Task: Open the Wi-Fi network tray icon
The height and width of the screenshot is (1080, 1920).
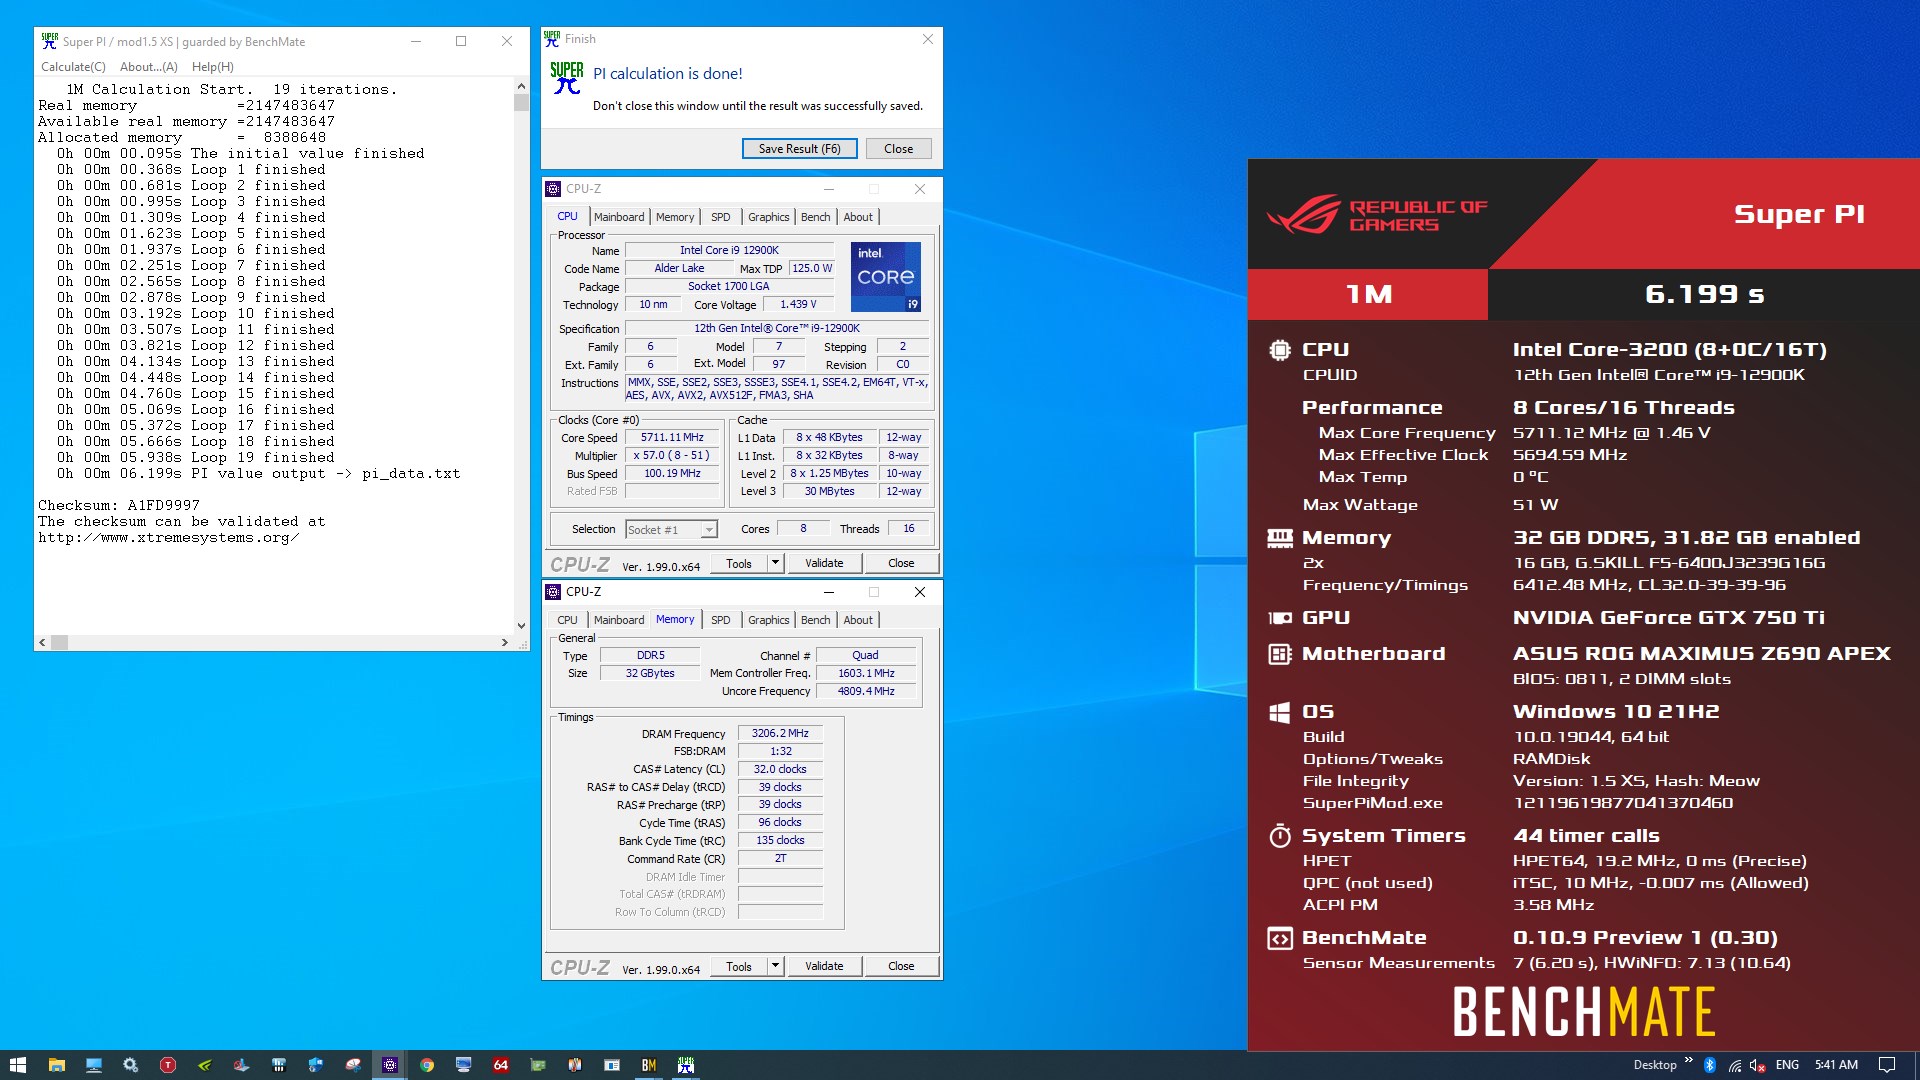Action: [1734, 1065]
